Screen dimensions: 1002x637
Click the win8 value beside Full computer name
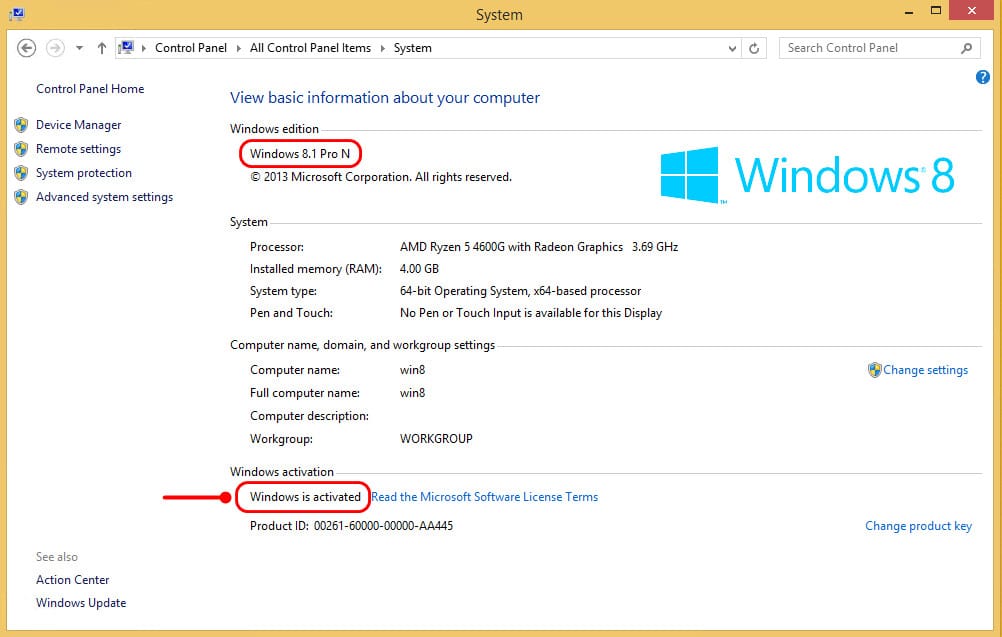point(412,393)
